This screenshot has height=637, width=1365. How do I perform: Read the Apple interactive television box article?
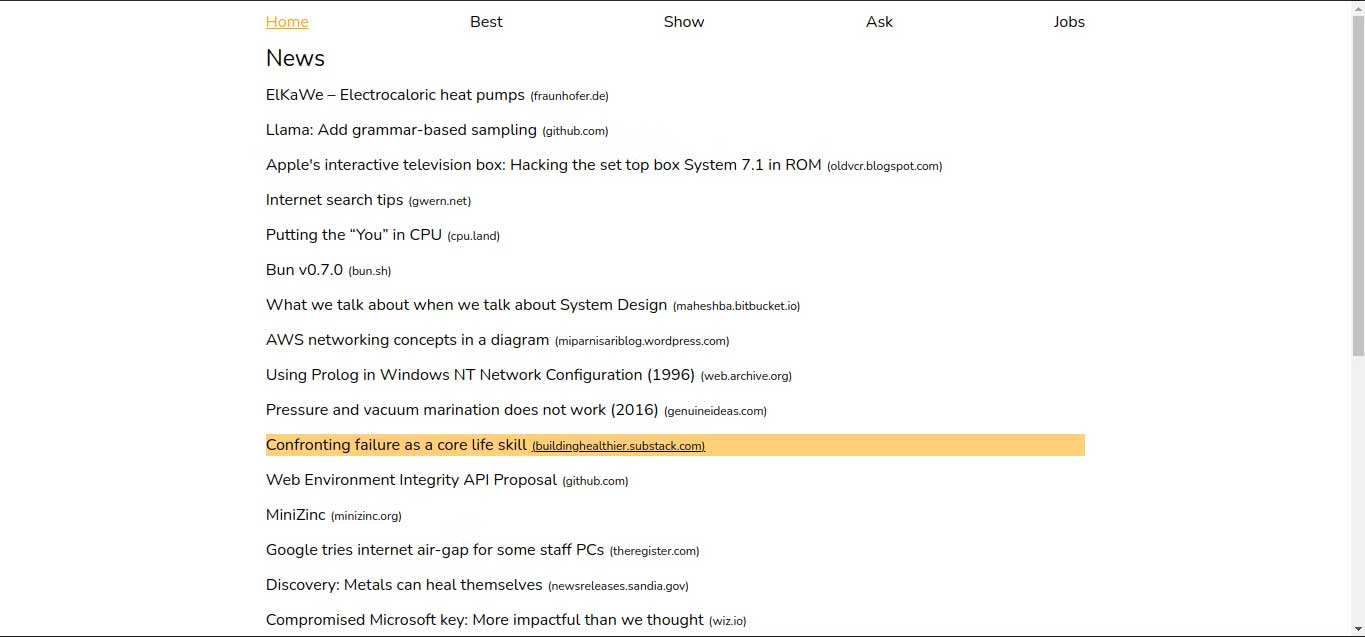tap(543, 165)
